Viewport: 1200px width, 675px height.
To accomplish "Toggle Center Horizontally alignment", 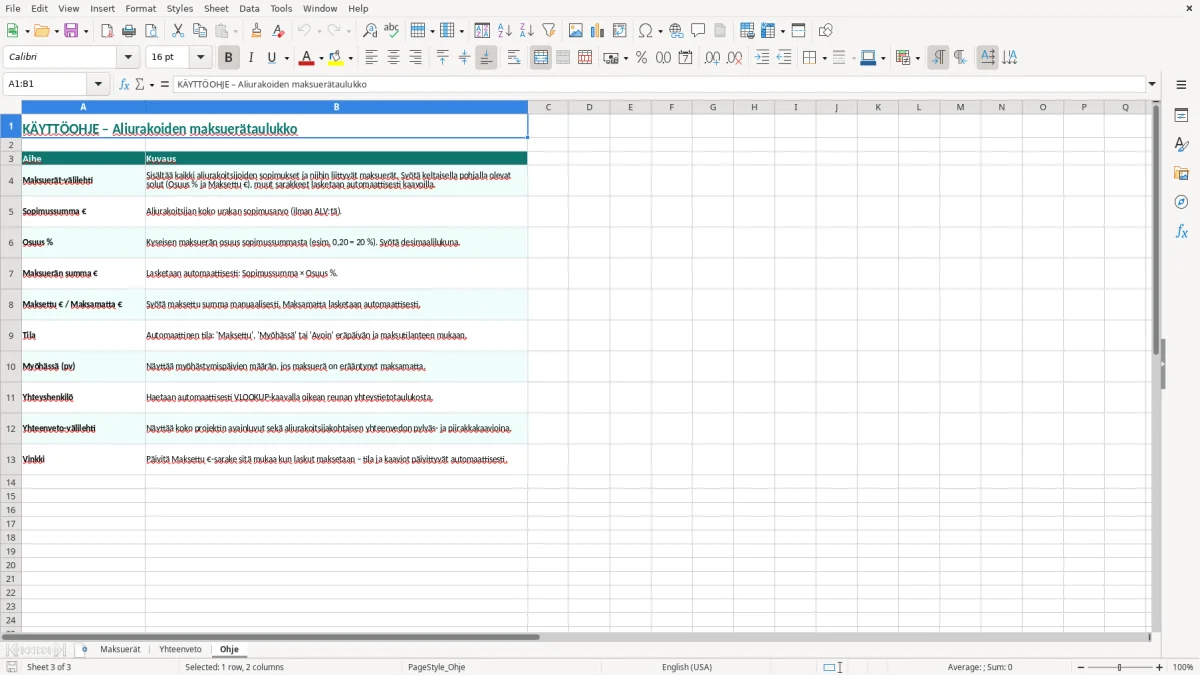I will click(393, 58).
